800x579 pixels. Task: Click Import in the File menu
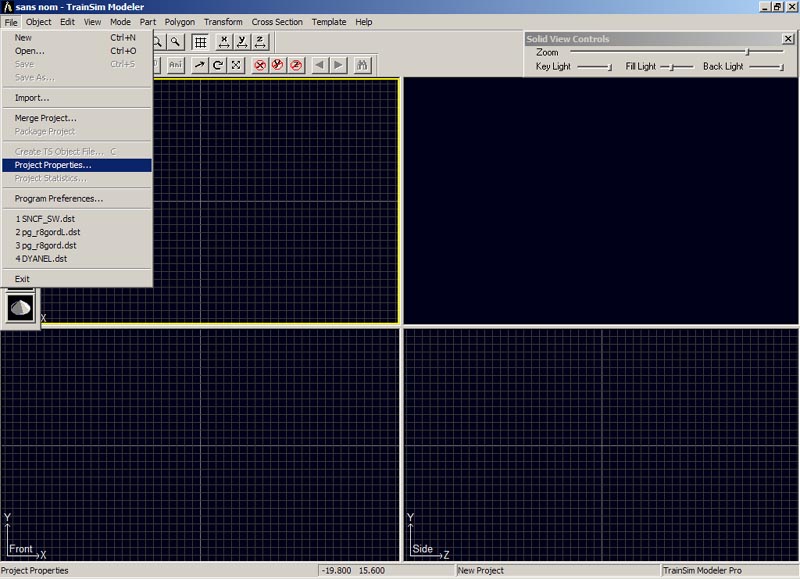point(32,98)
